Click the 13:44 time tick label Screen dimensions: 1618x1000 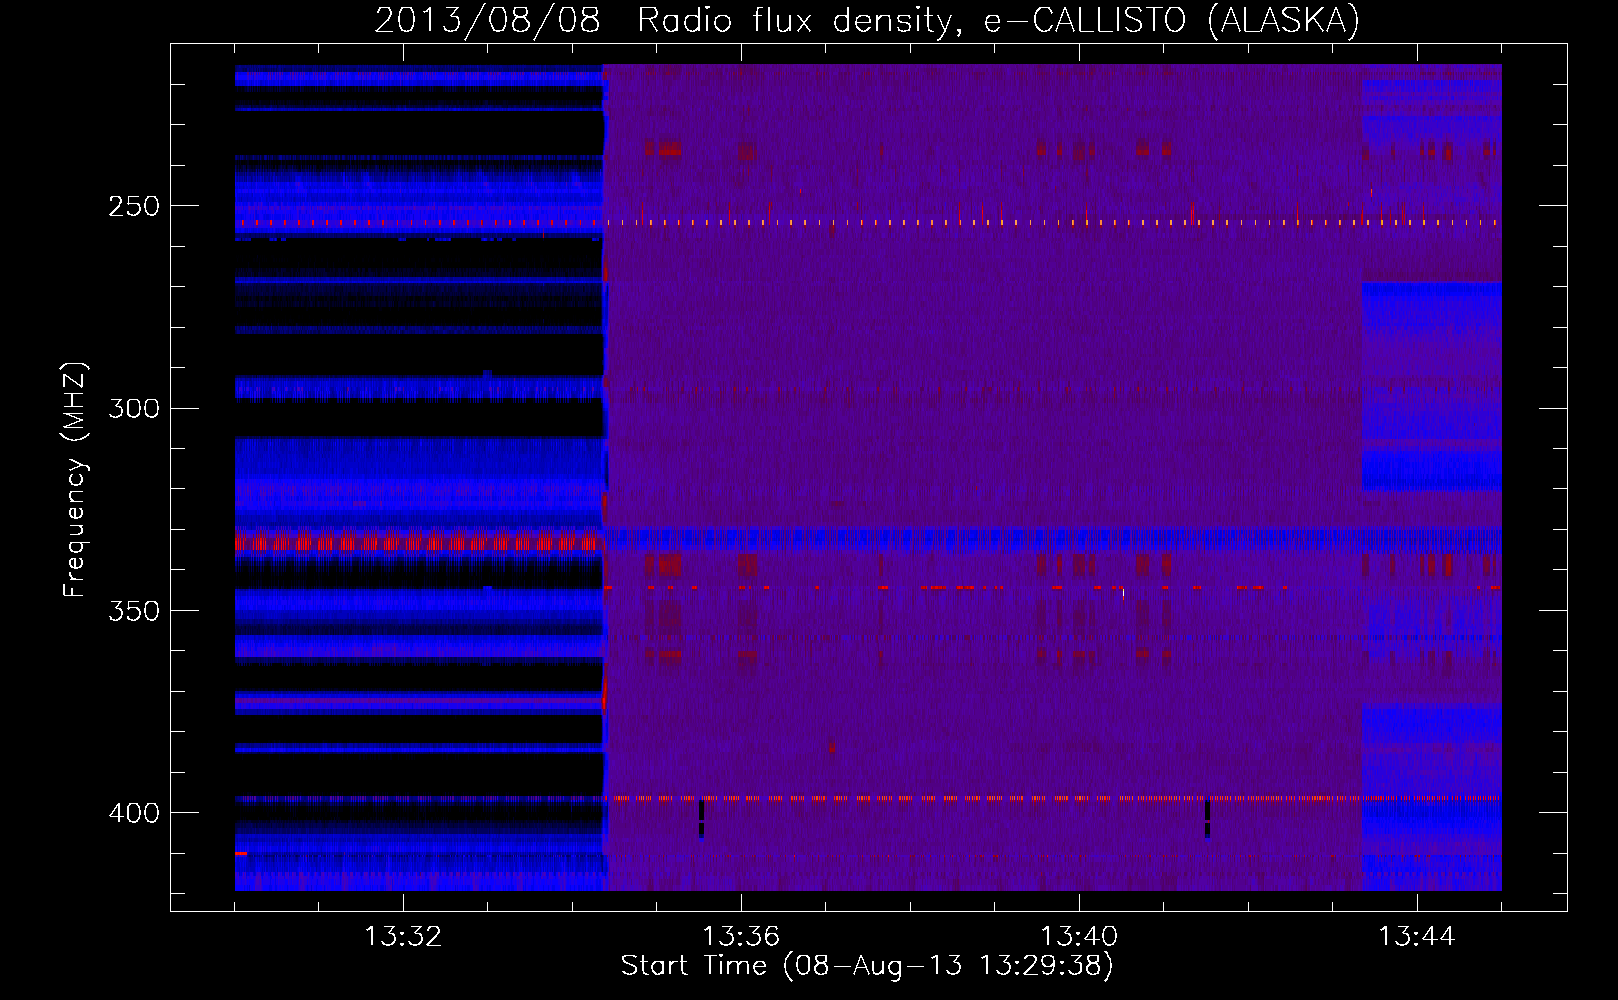[x=1417, y=937]
